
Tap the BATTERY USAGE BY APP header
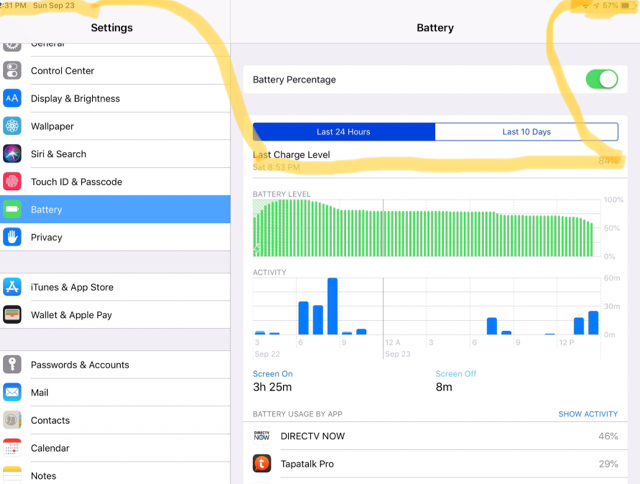point(297,414)
